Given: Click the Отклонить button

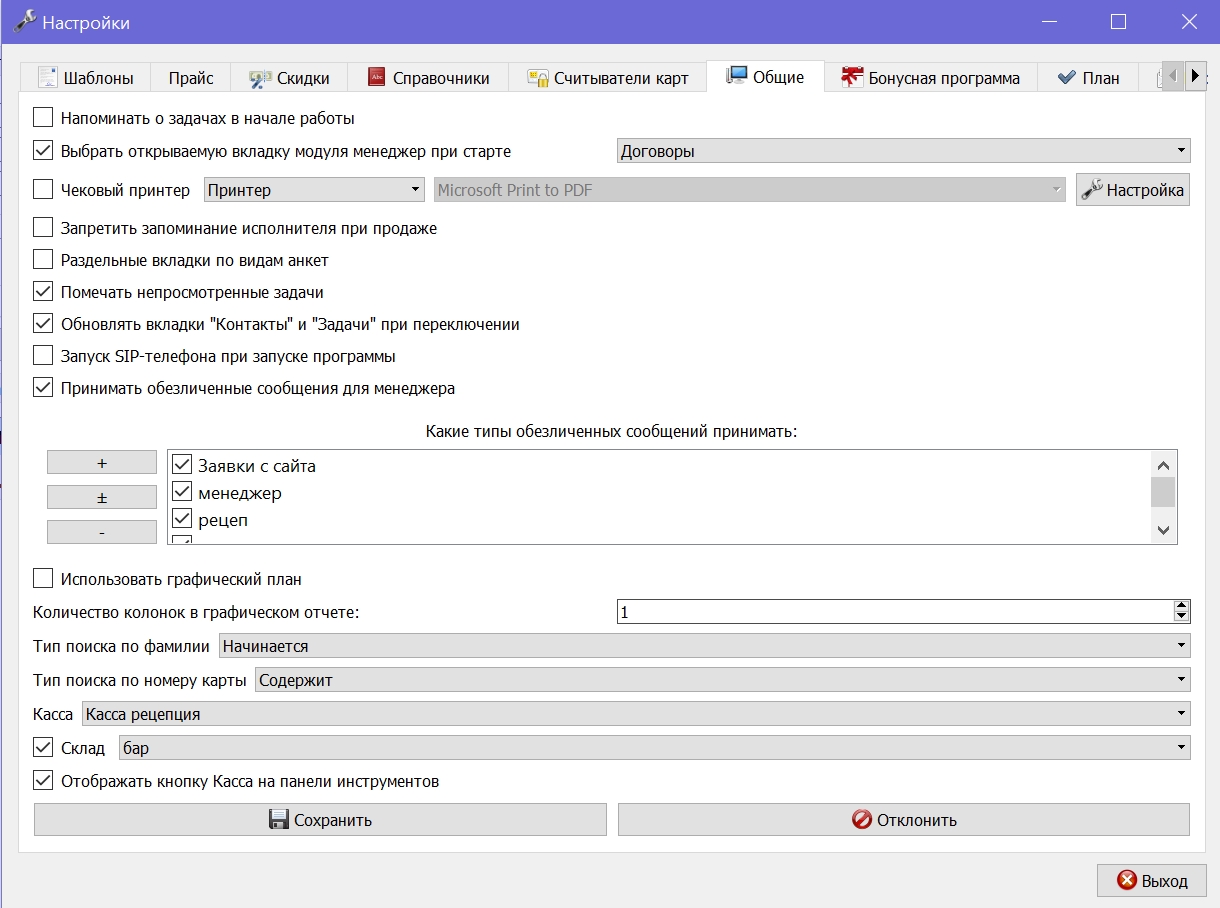Looking at the screenshot, I should (904, 820).
